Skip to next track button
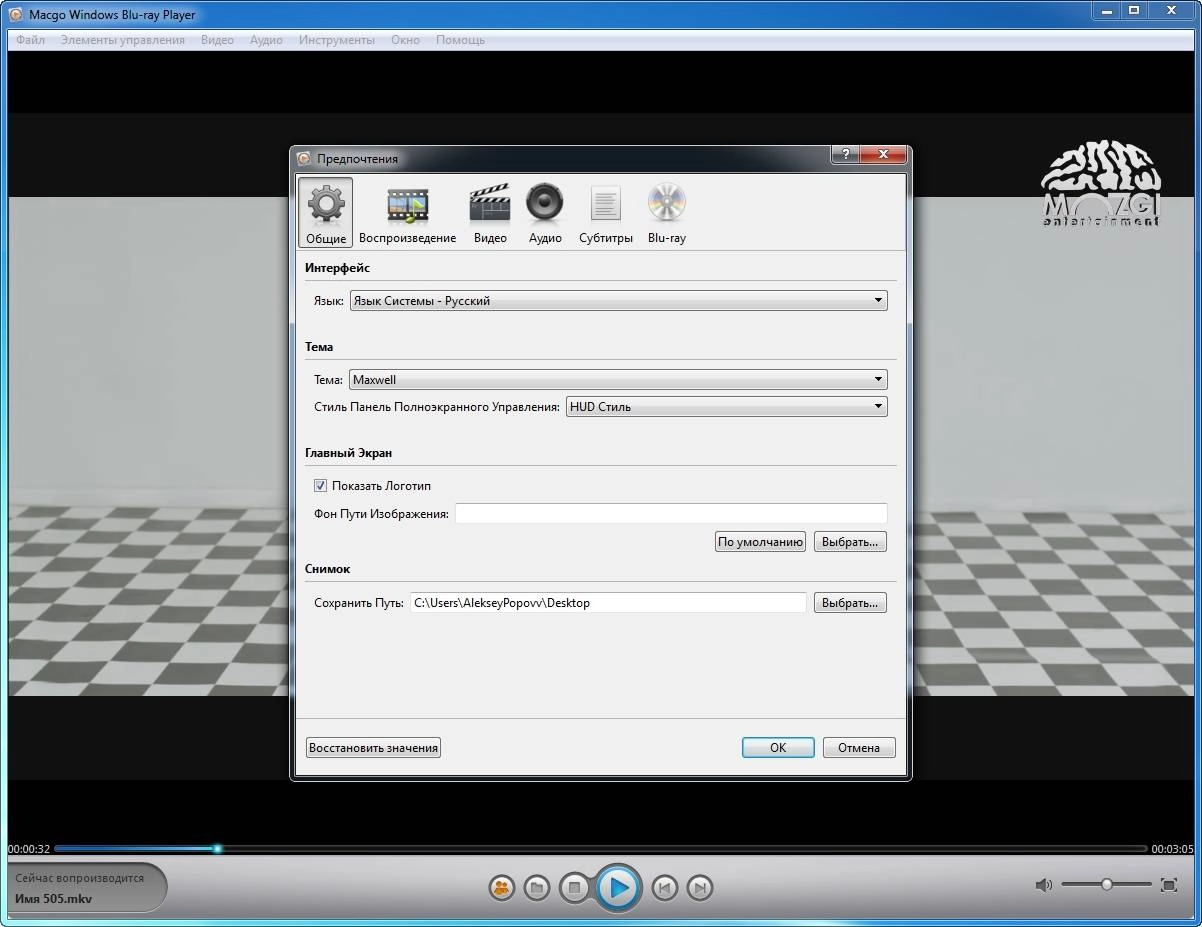The height and width of the screenshot is (927, 1202). tap(701, 888)
